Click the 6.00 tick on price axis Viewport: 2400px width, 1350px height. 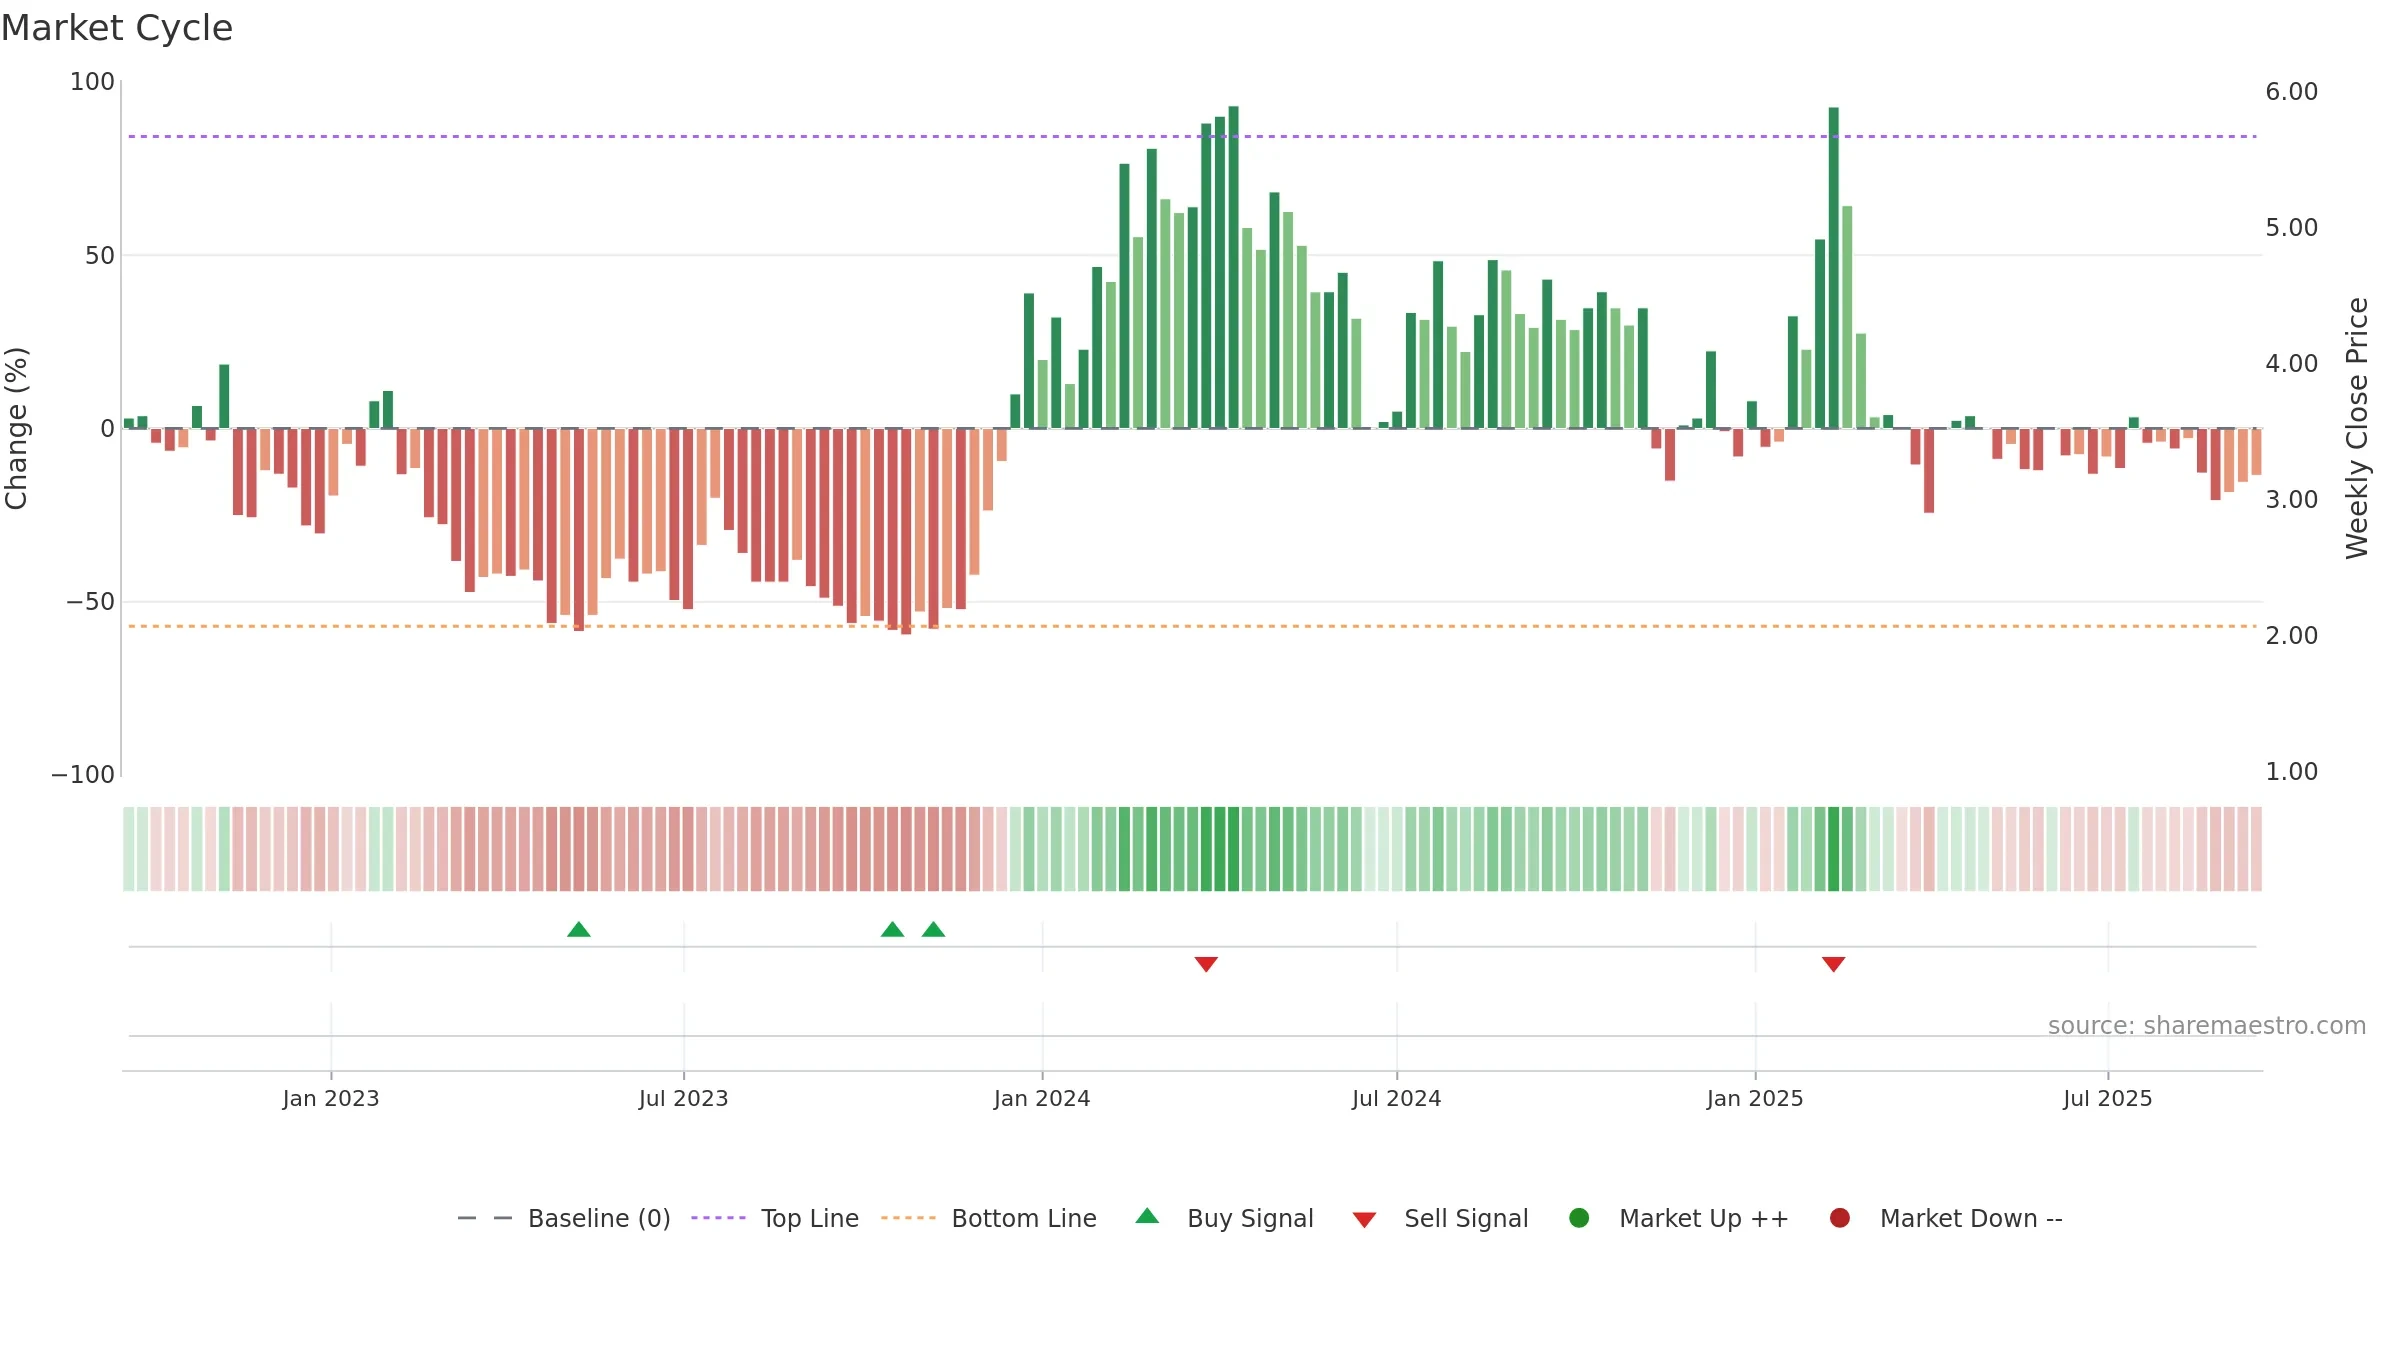tap(2292, 92)
